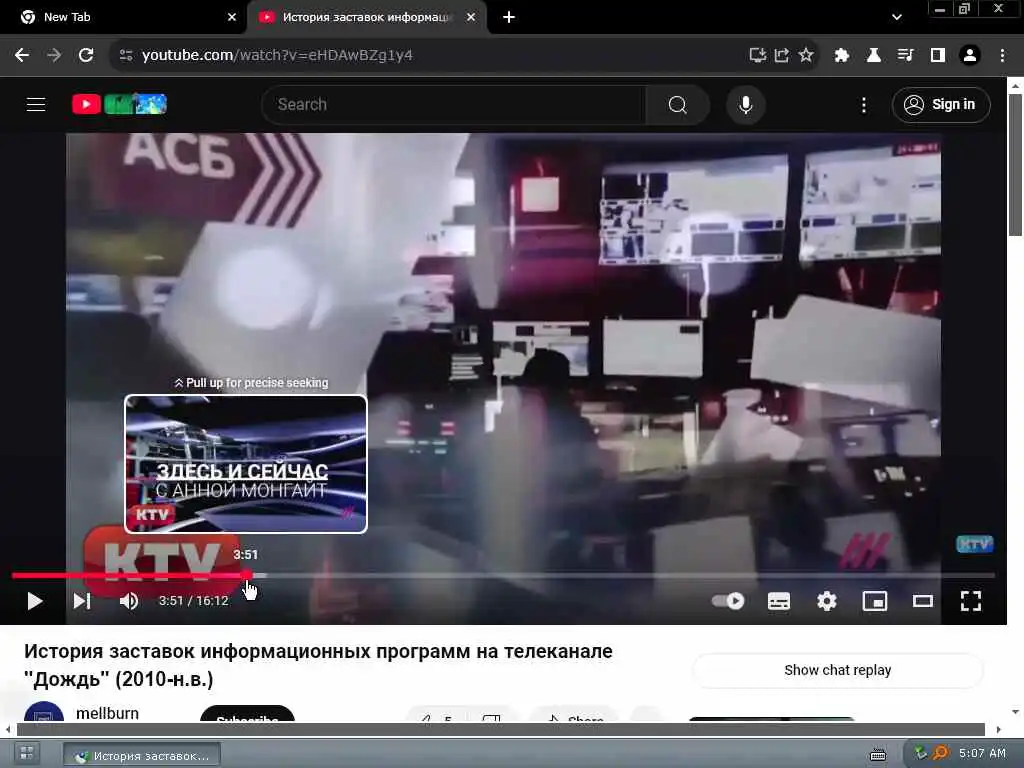1024x768 pixels.
Task: Open YouTube settings three-dot menu
Action: coord(864,105)
